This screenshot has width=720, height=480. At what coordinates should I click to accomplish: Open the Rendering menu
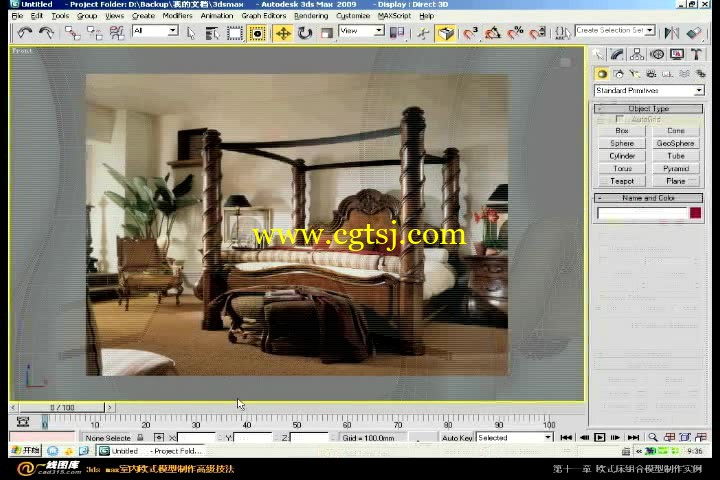[x=311, y=16]
